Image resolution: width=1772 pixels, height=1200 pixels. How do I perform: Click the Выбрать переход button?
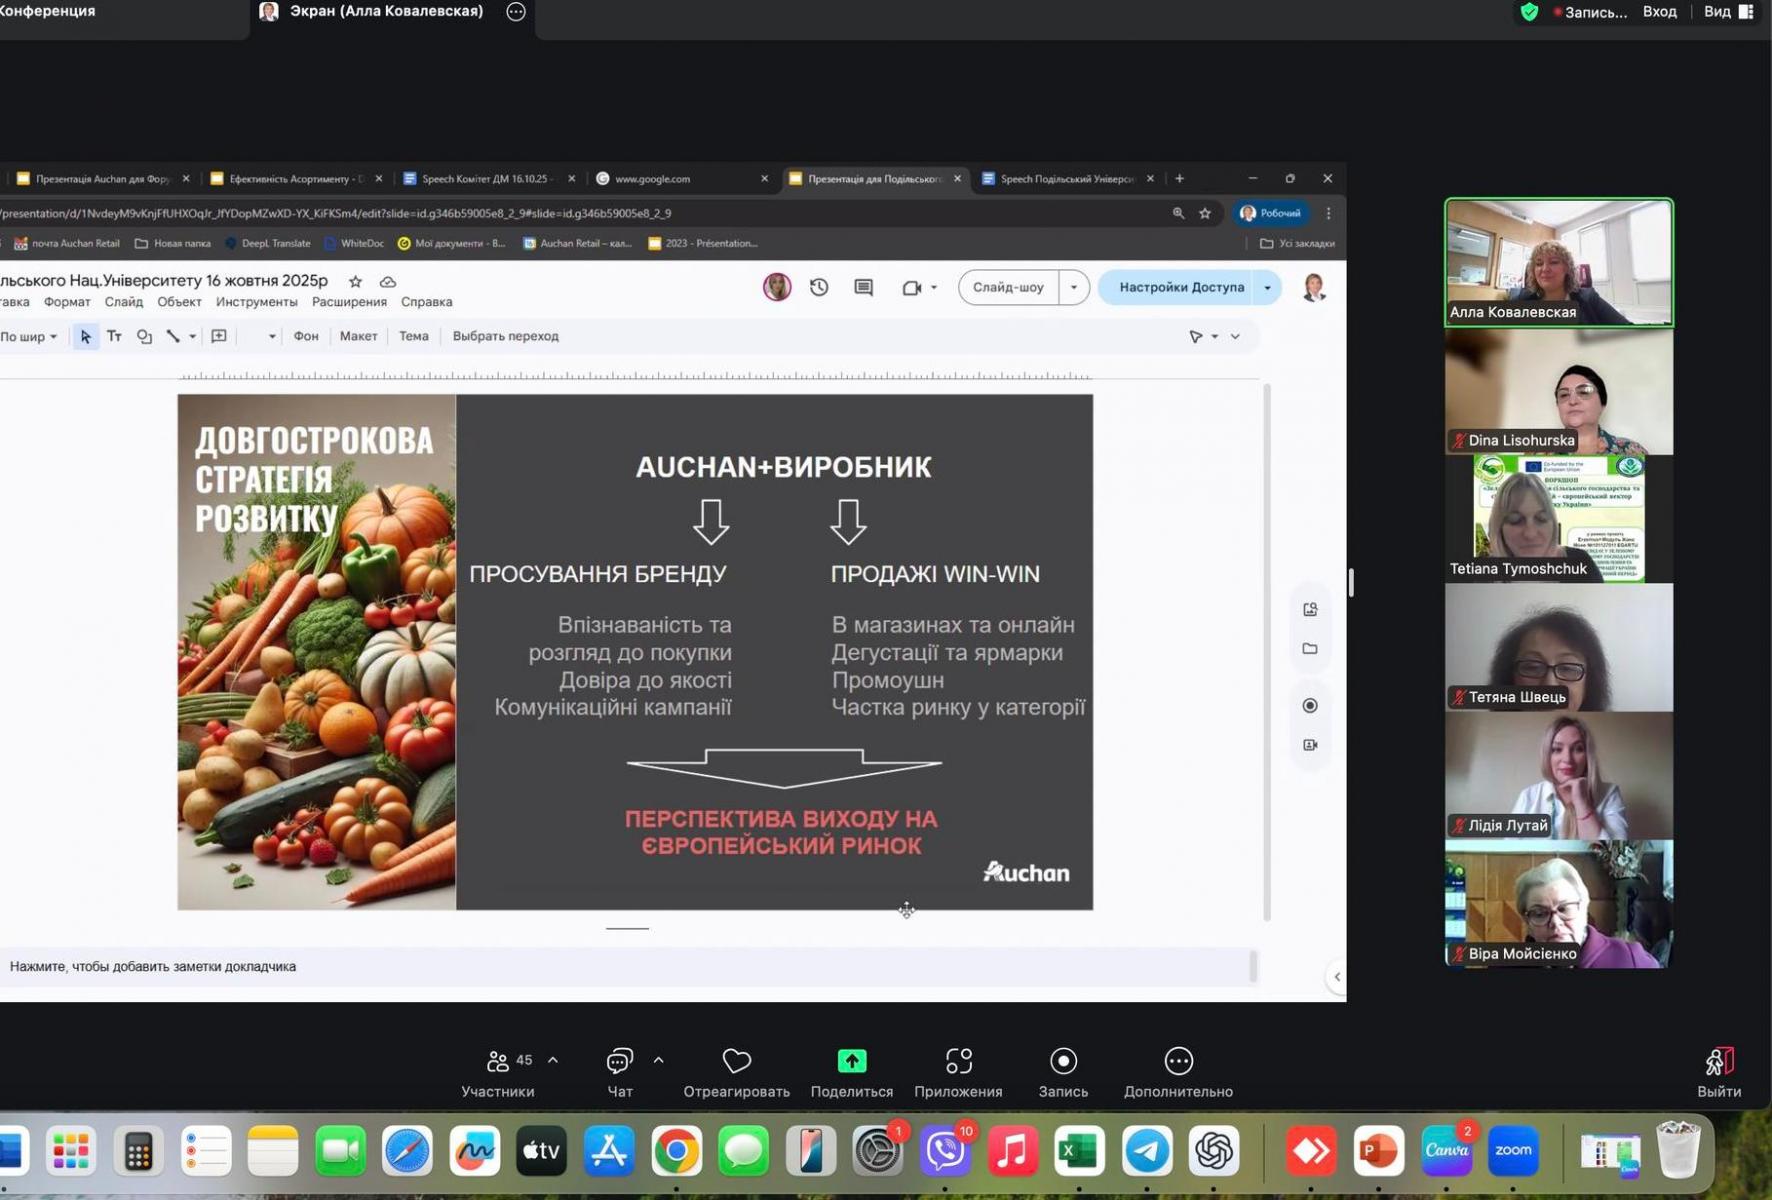click(x=505, y=336)
